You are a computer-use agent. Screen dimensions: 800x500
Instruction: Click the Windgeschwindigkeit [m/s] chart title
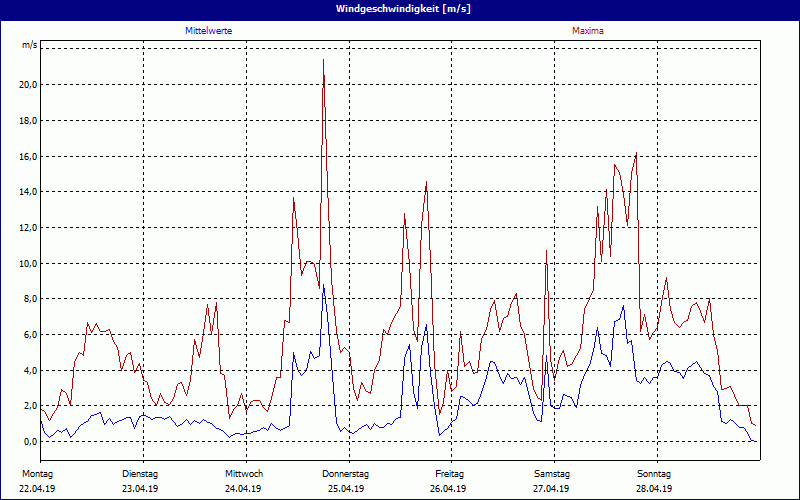[400, 9]
